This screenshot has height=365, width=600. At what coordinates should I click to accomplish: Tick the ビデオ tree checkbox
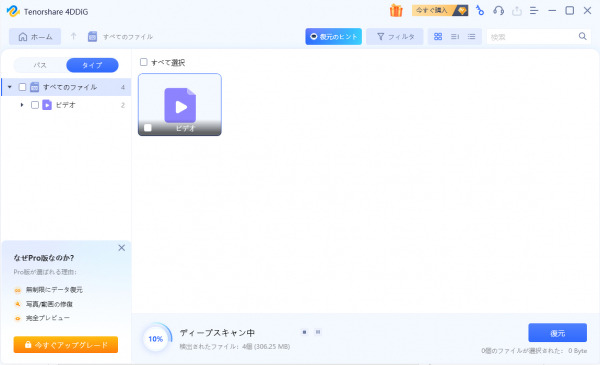pos(35,105)
